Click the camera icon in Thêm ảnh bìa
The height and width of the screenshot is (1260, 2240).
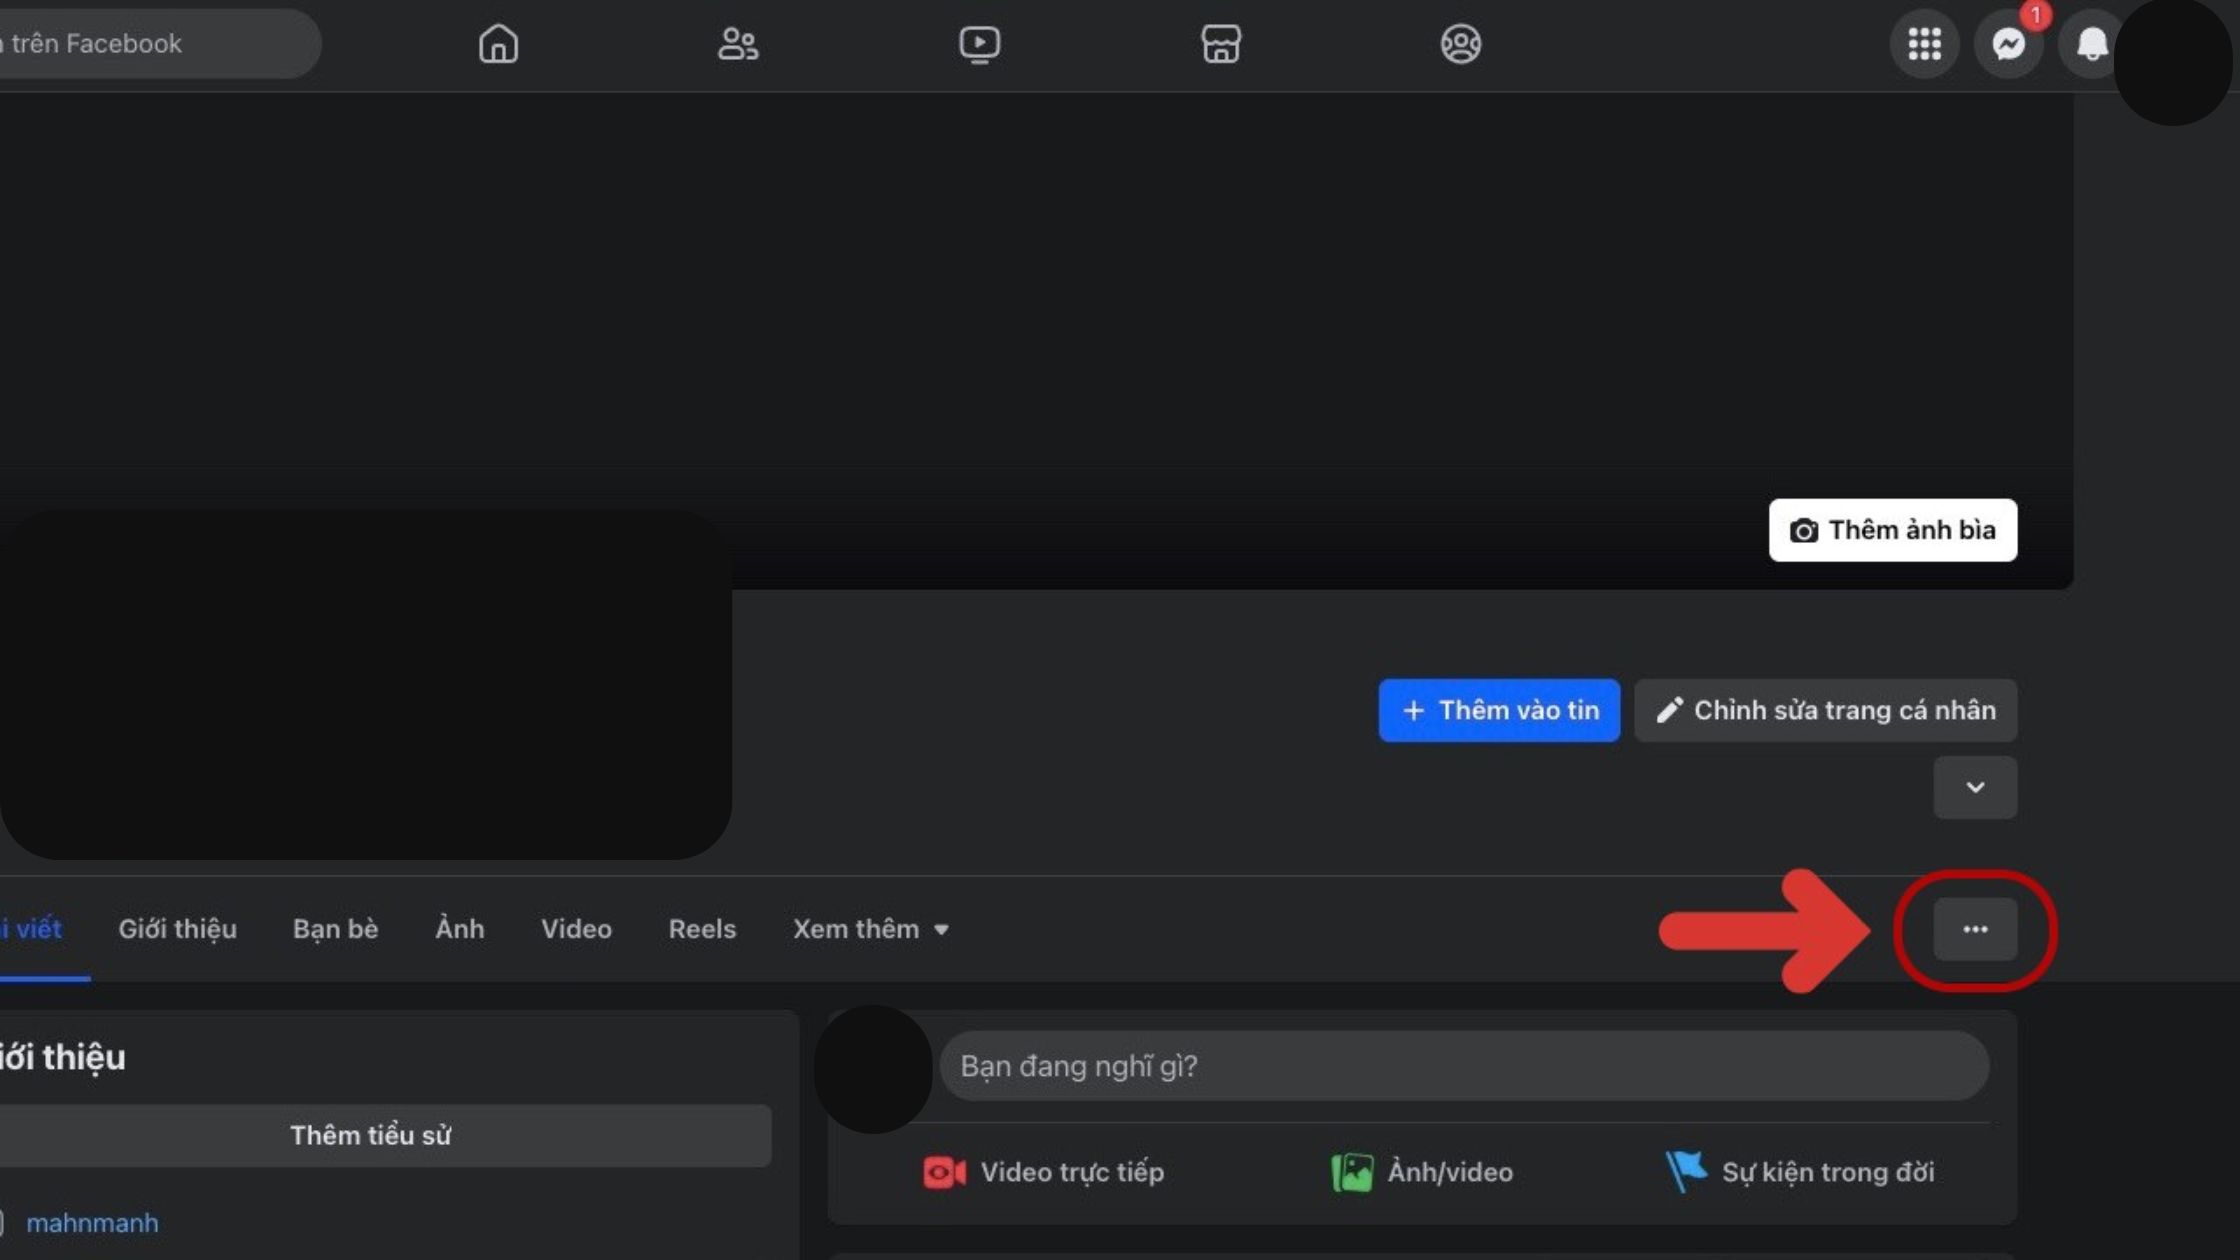point(1804,530)
